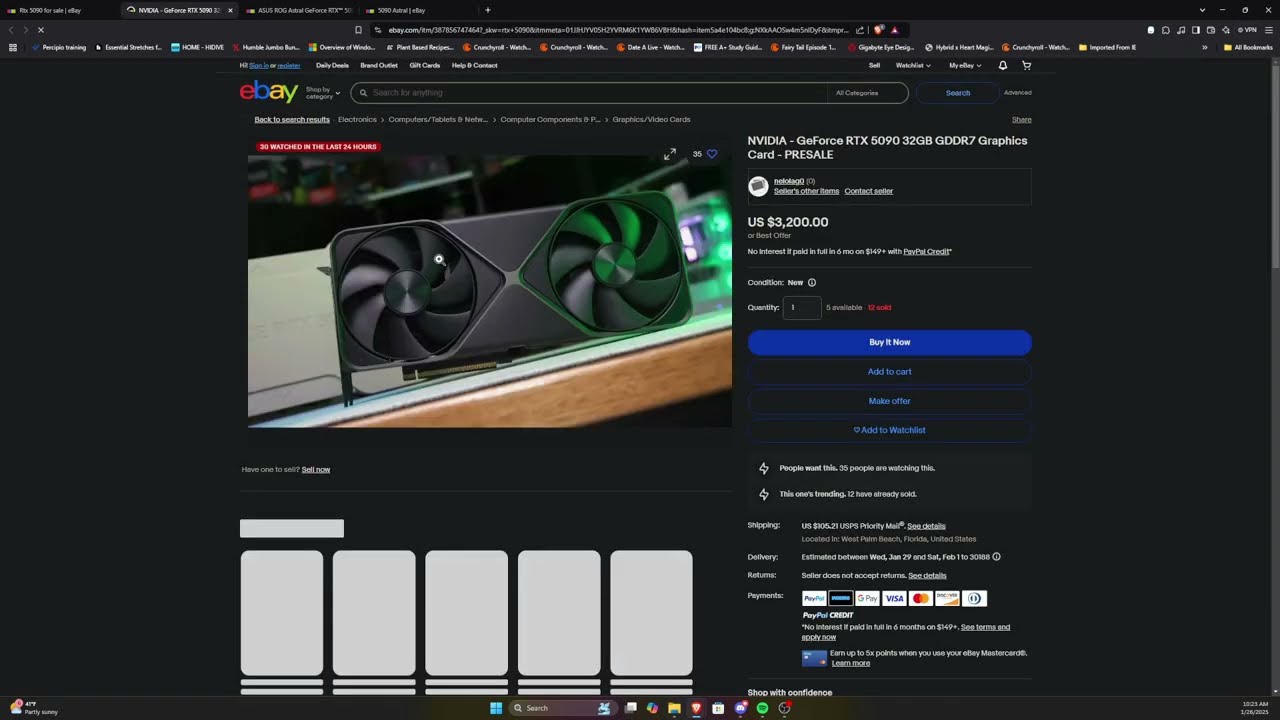
Task: Open Discord from the taskbar
Action: [x=740, y=708]
